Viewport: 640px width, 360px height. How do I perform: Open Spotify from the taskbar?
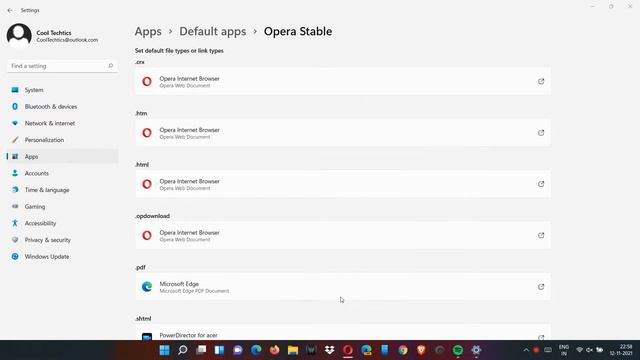(x=458, y=350)
